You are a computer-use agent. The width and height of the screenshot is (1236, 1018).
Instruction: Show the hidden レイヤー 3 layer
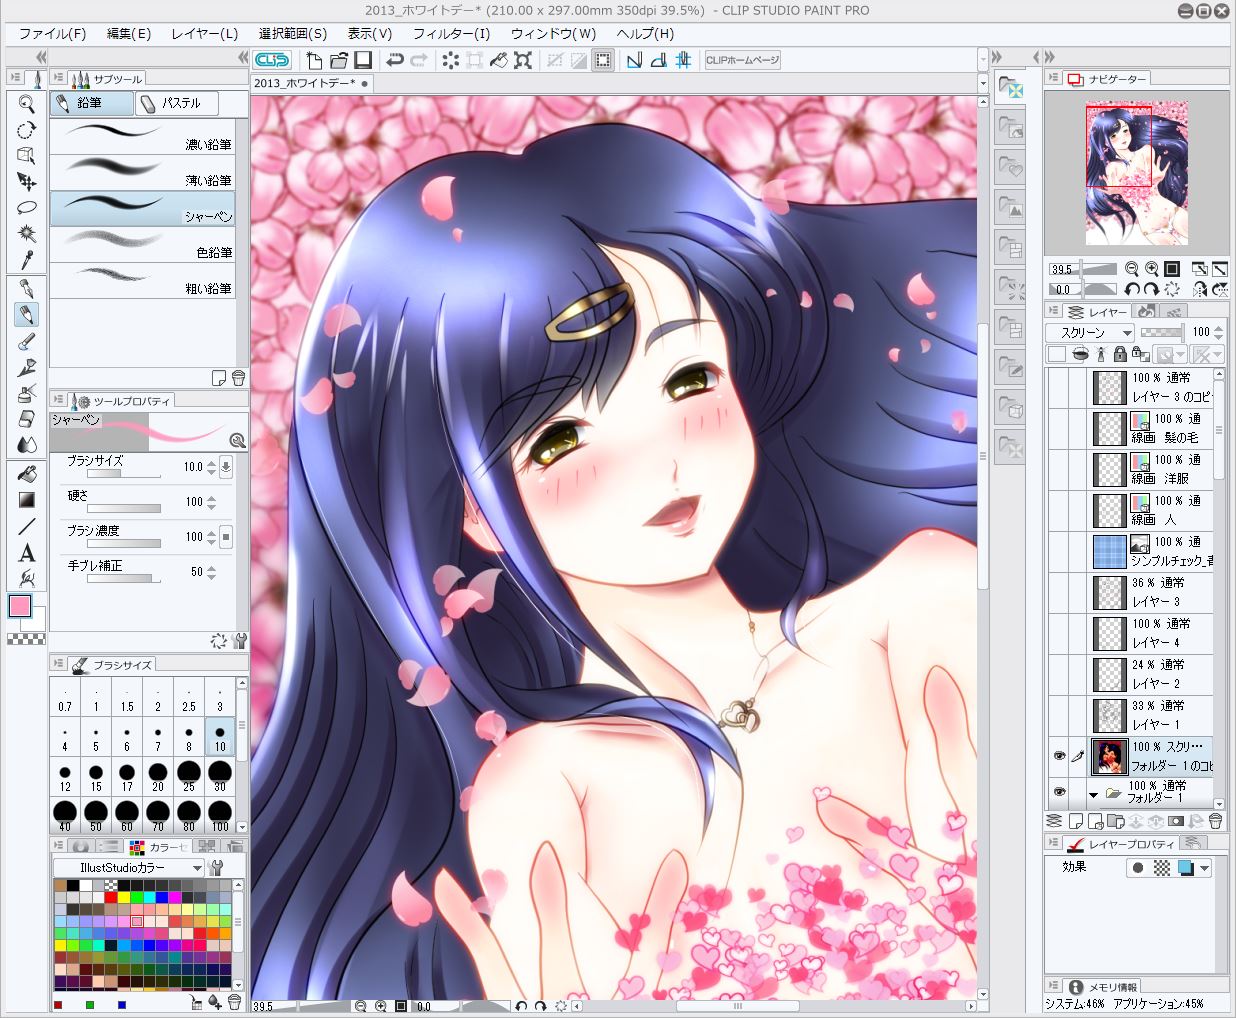(x=1059, y=592)
